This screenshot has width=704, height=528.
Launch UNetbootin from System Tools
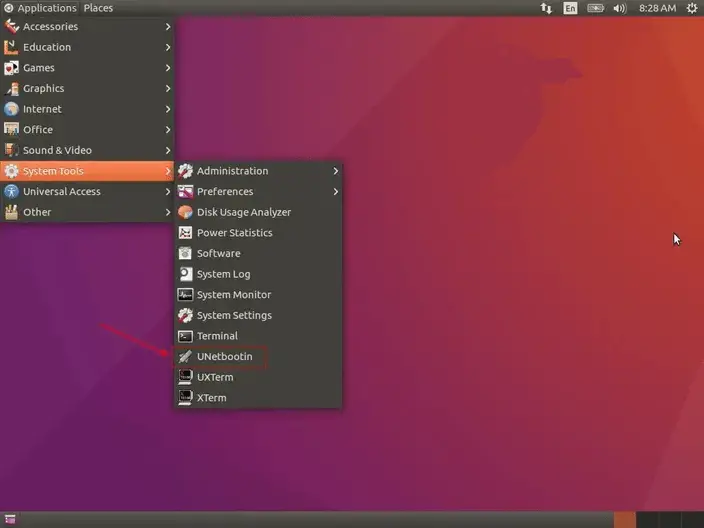pos(258,357)
